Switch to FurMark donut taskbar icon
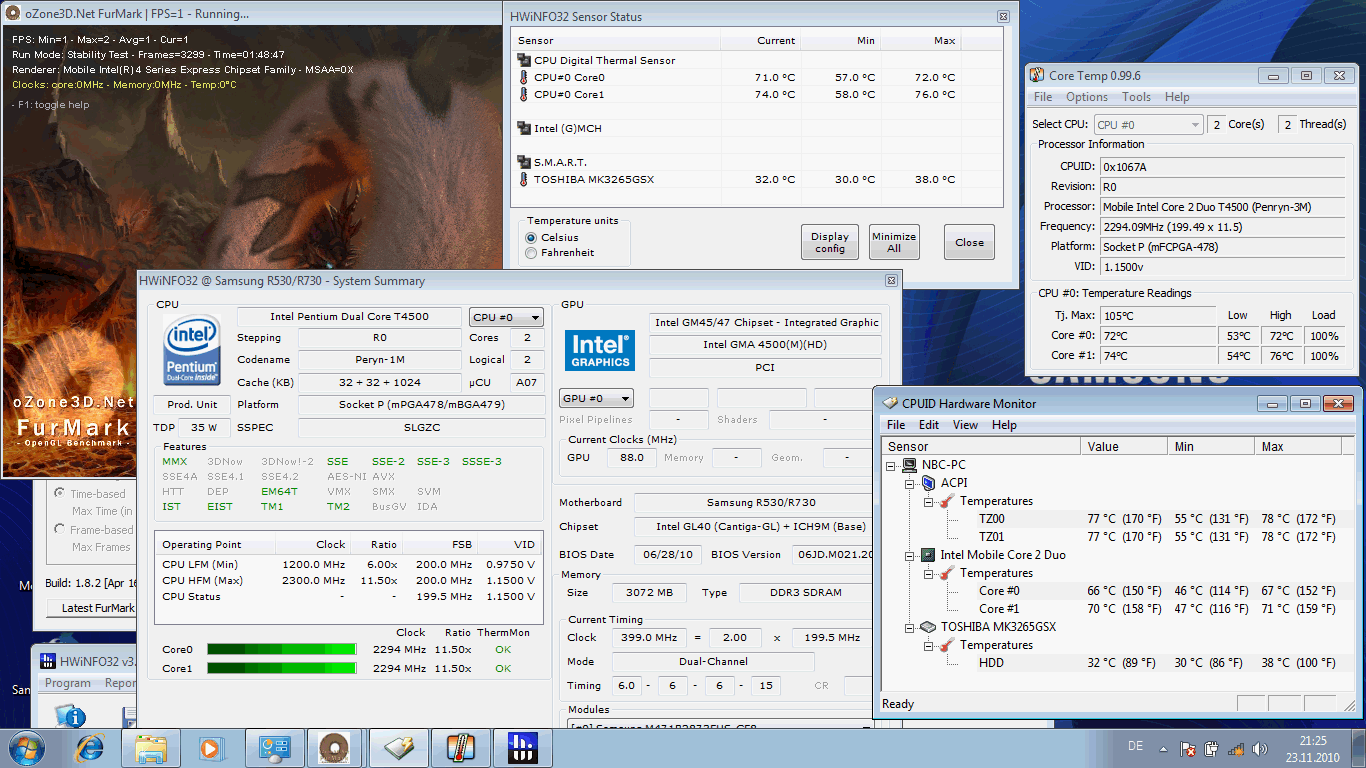 pos(334,747)
